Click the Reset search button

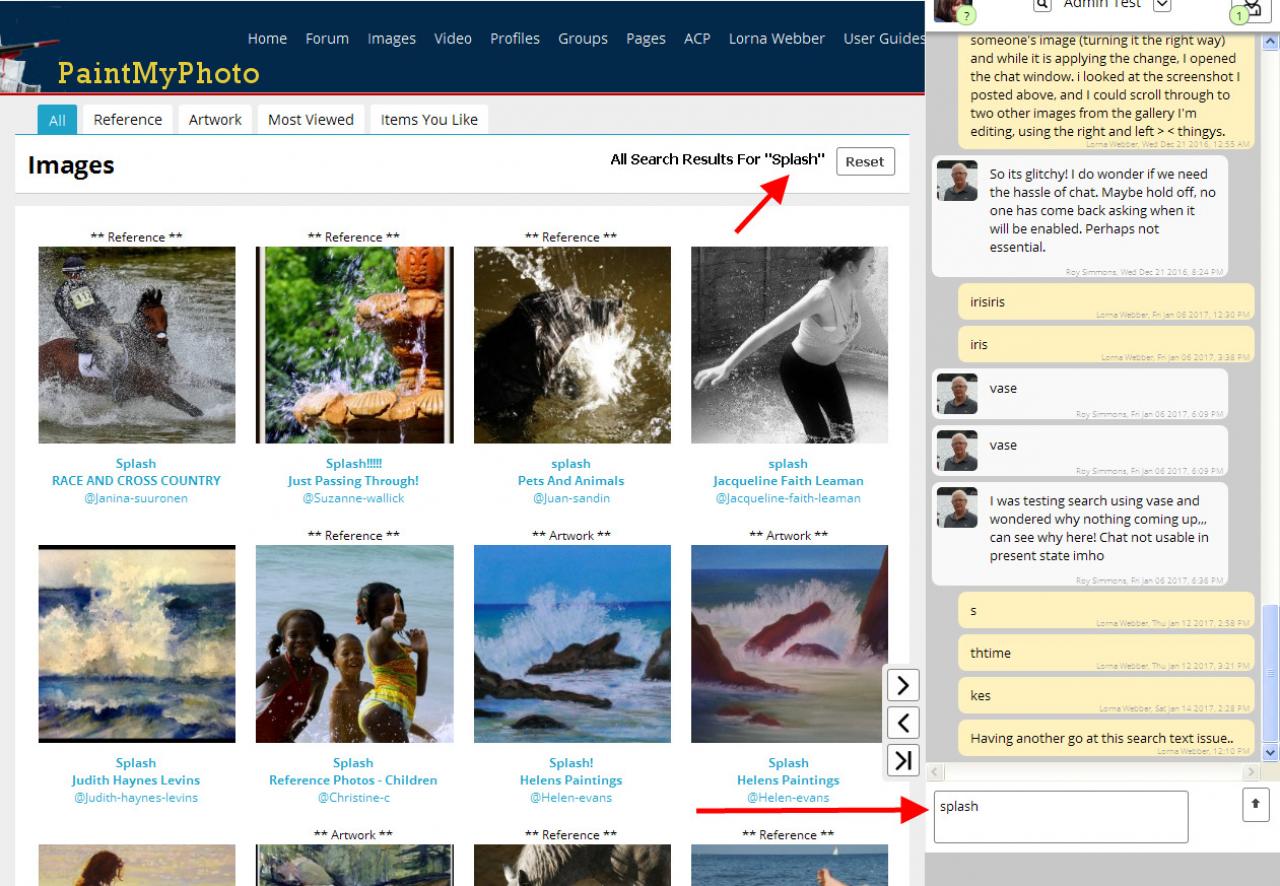coord(865,161)
